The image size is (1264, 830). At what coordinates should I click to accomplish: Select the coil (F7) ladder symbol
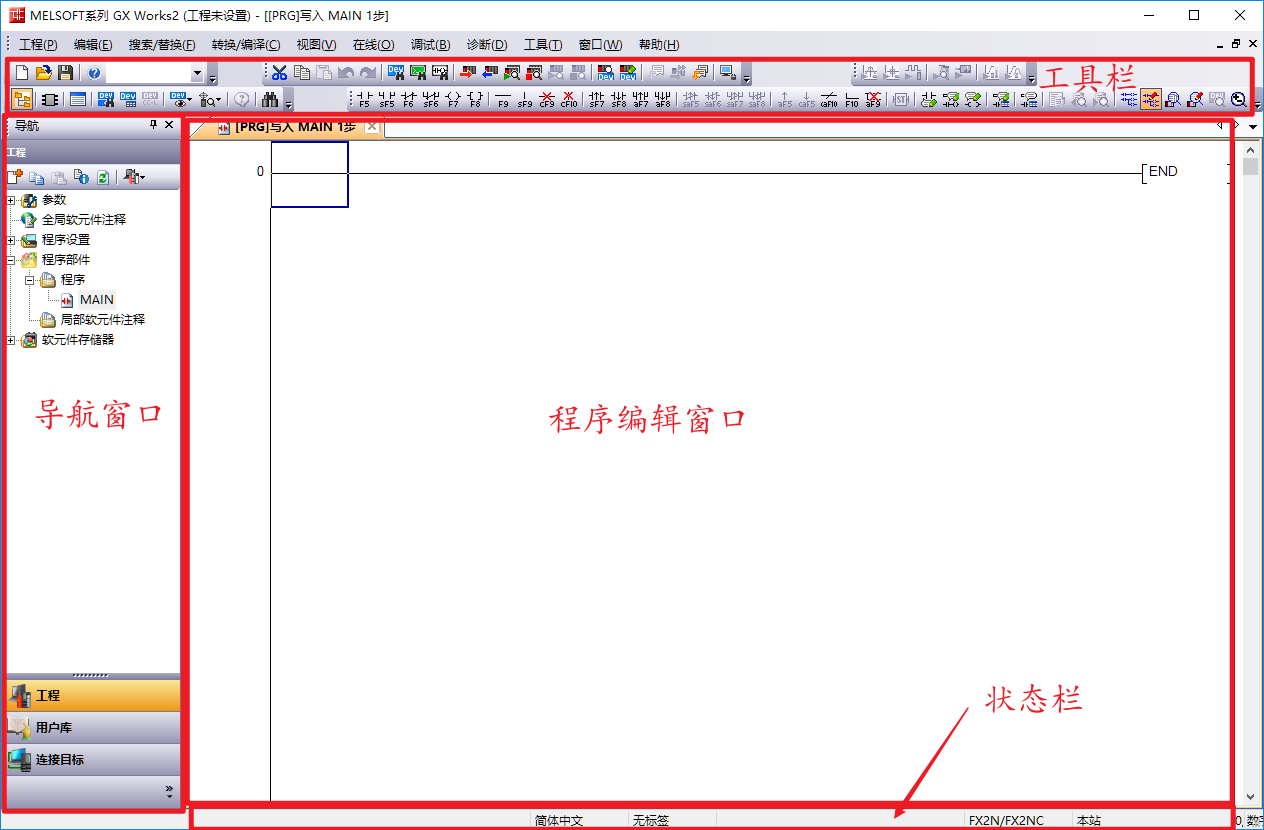click(x=452, y=97)
